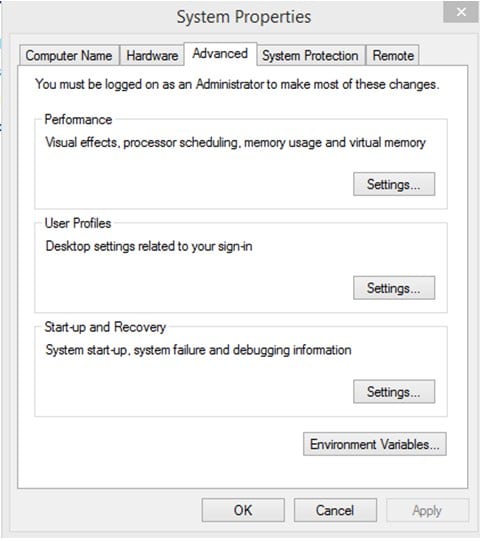Confirm the dialog with OK
480x541 pixels.
[x=243, y=510]
